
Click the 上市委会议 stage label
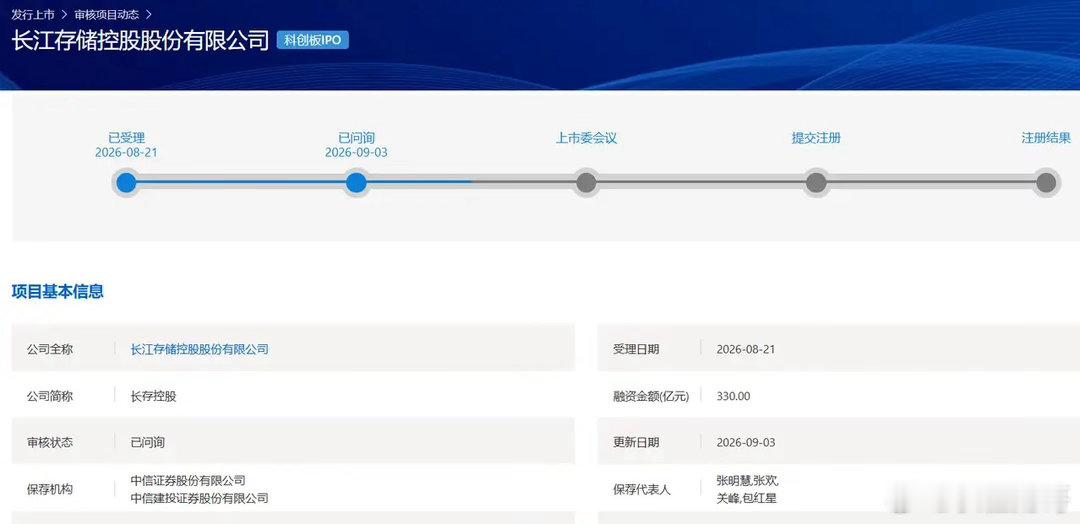click(x=586, y=138)
